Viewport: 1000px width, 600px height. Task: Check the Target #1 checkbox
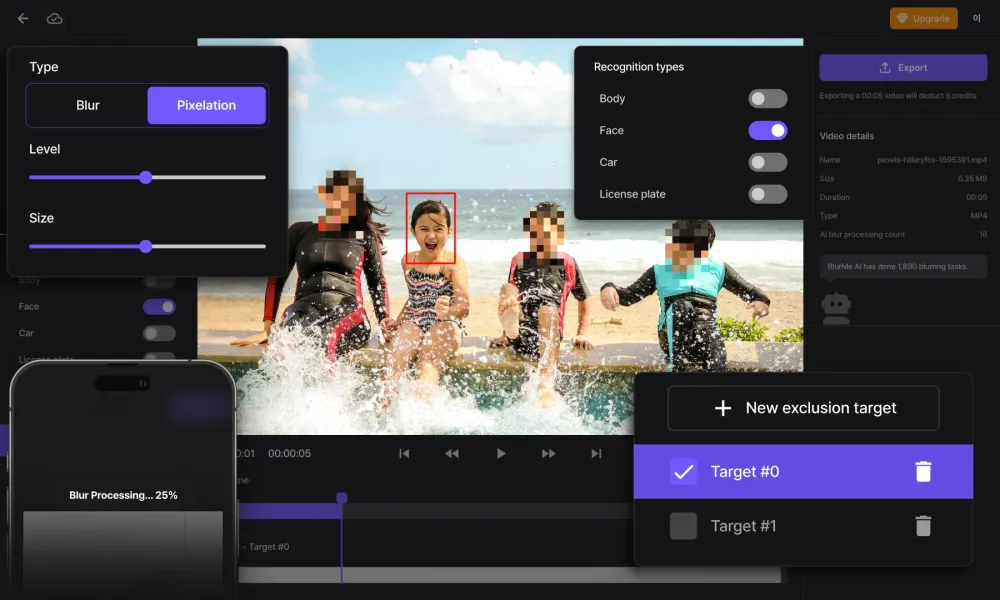click(x=683, y=526)
